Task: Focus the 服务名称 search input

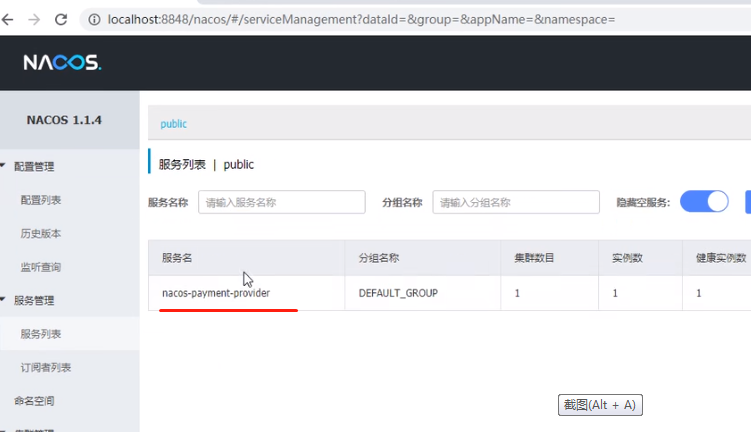Action: [282, 202]
